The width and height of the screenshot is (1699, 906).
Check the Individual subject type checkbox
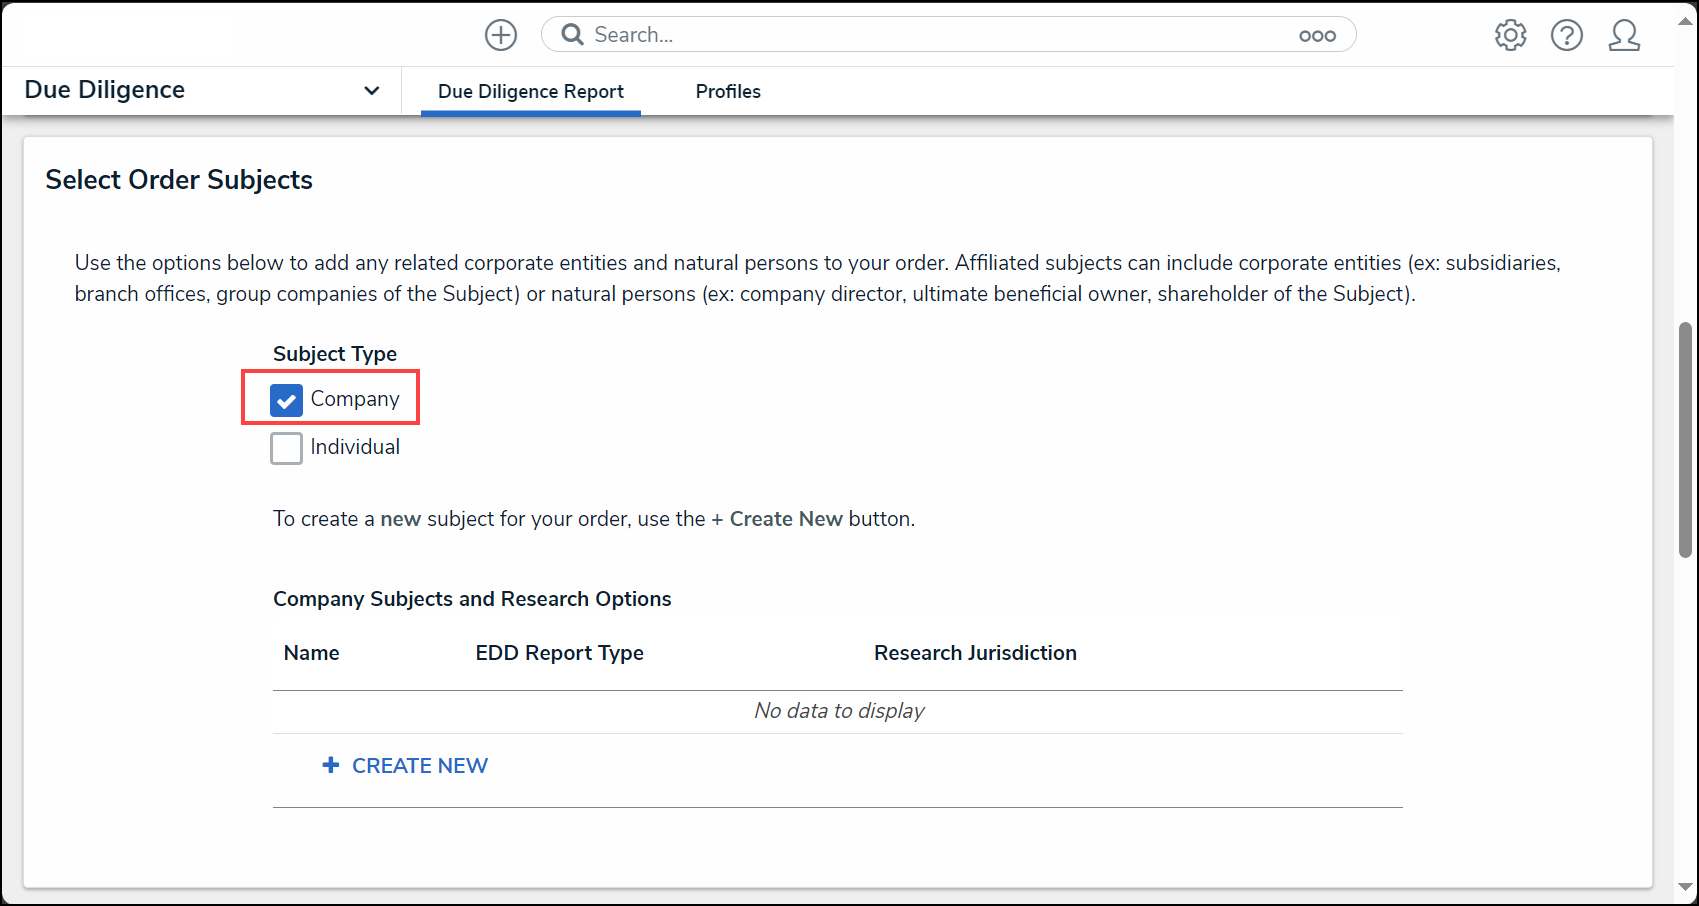[x=286, y=448]
